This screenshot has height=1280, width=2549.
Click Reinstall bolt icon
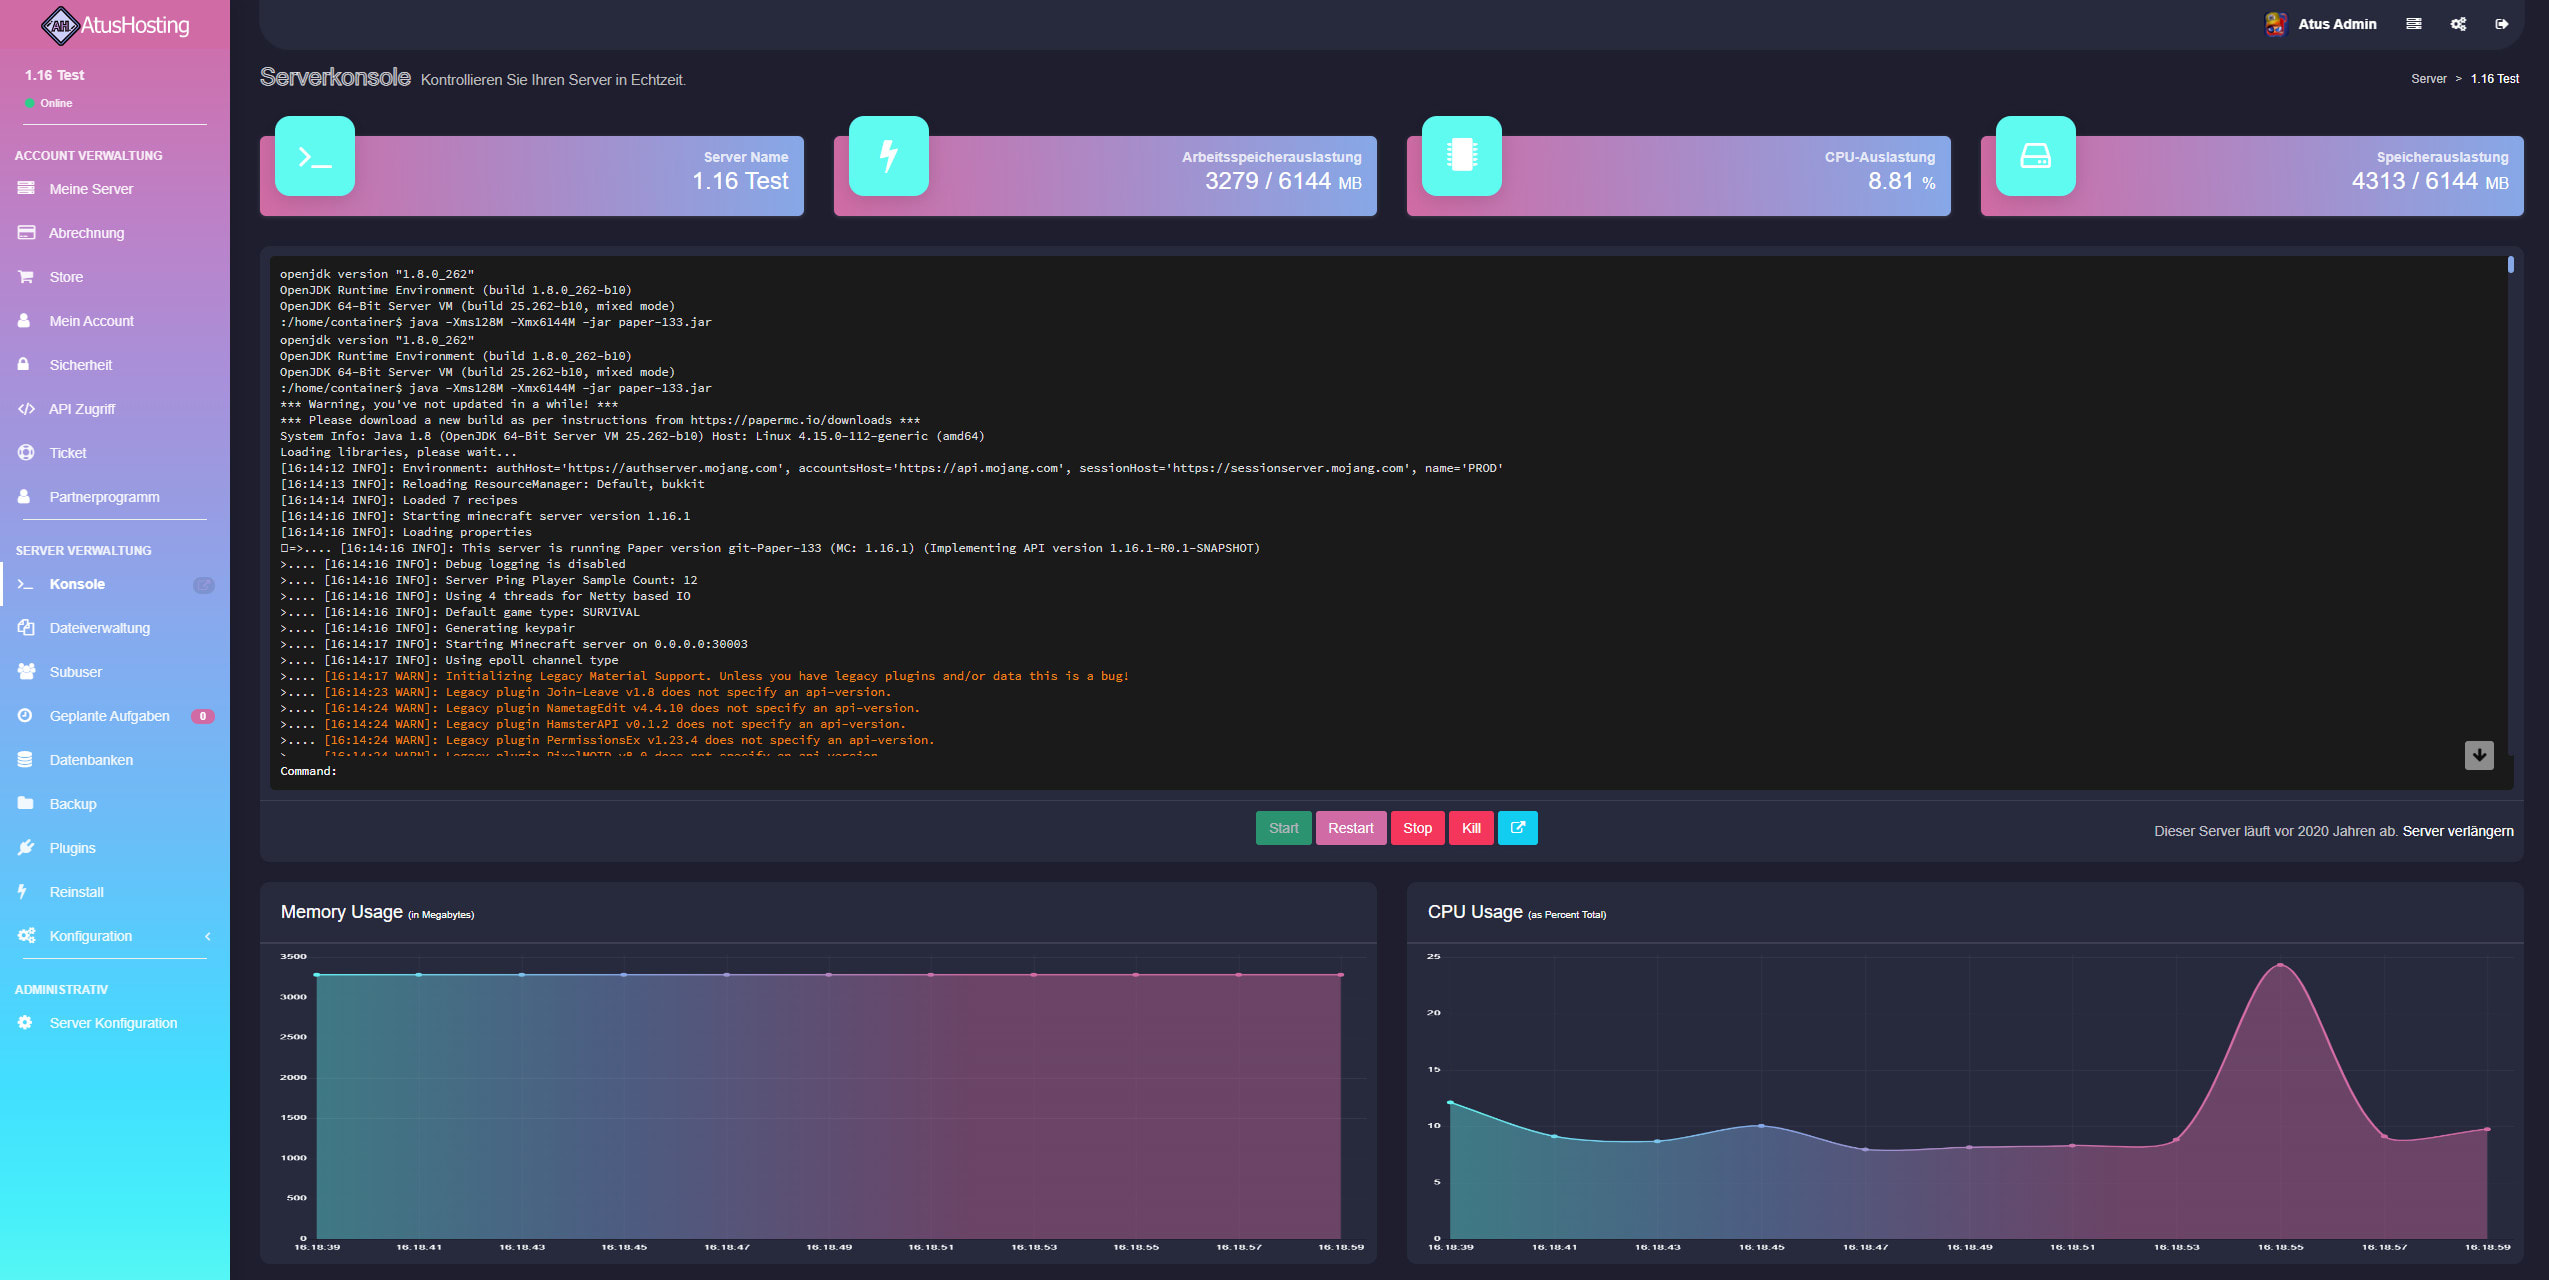[23, 892]
